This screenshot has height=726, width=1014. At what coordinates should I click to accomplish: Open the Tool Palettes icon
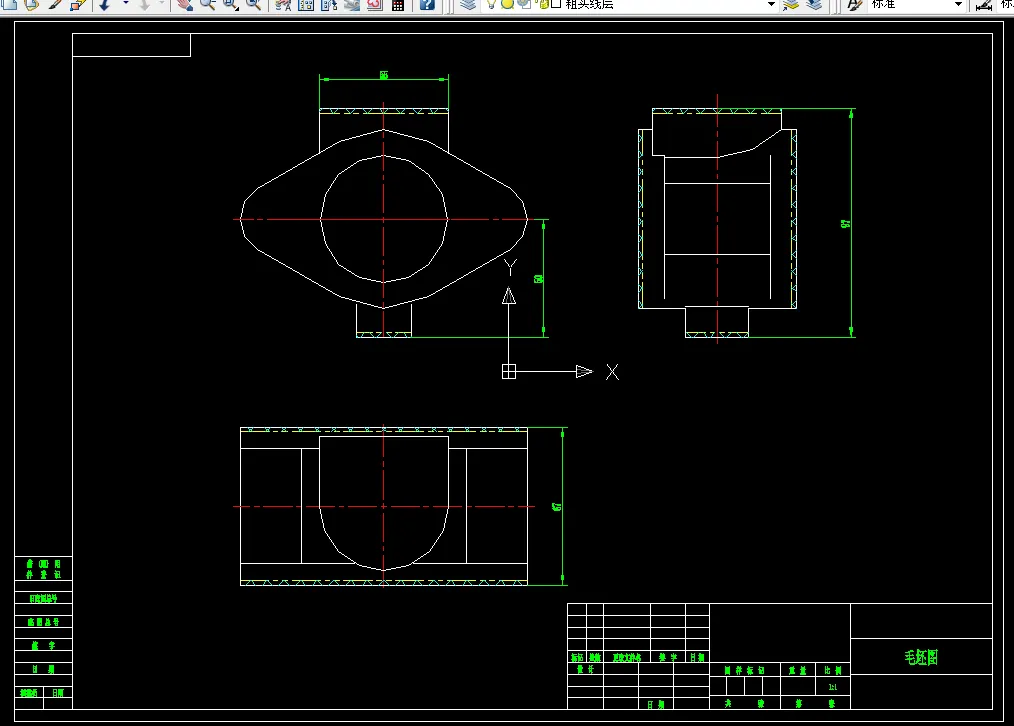tap(329, 5)
